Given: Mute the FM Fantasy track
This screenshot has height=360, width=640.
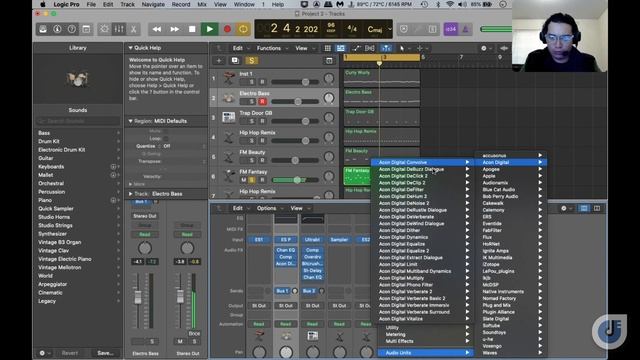Looking at the screenshot, I should [243, 180].
